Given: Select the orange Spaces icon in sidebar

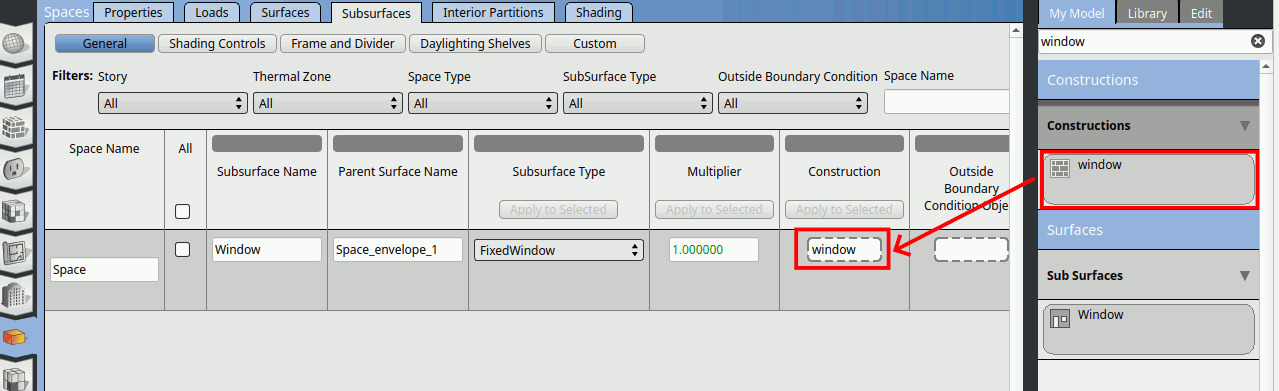Looking at the screenshot, I should click(15, 337).
